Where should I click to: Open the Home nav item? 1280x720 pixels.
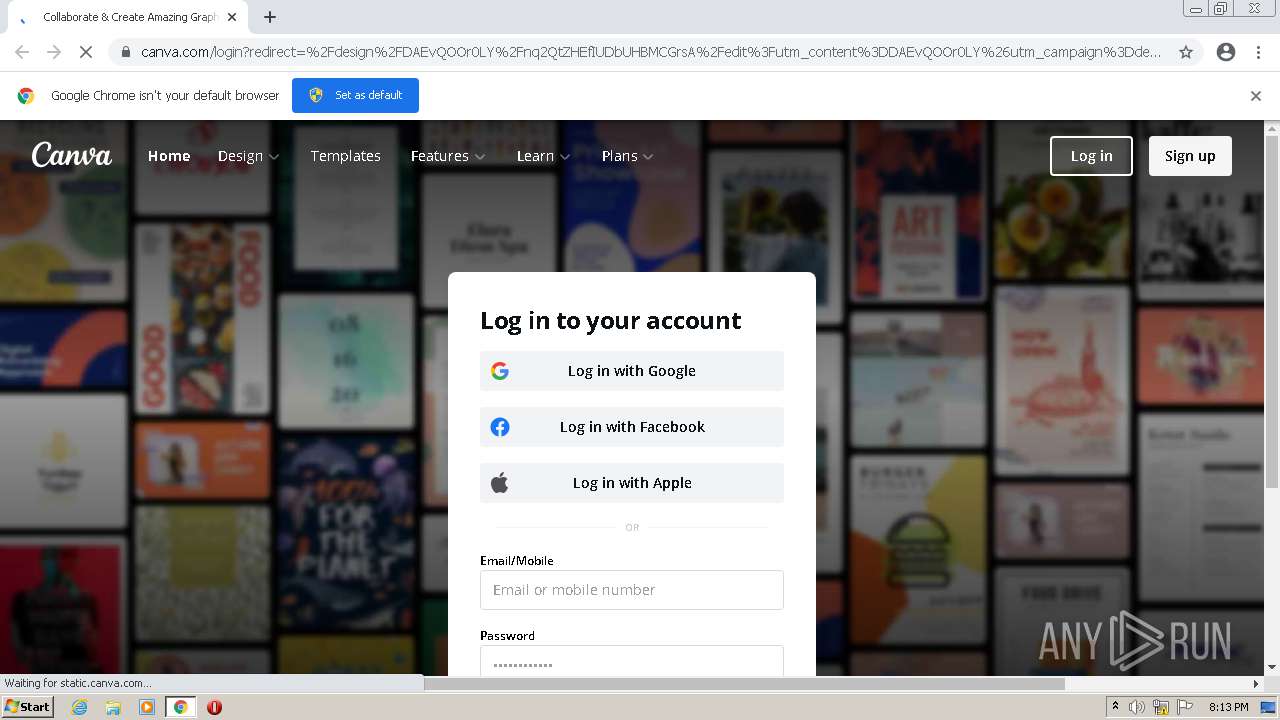[x=169, y=156]
